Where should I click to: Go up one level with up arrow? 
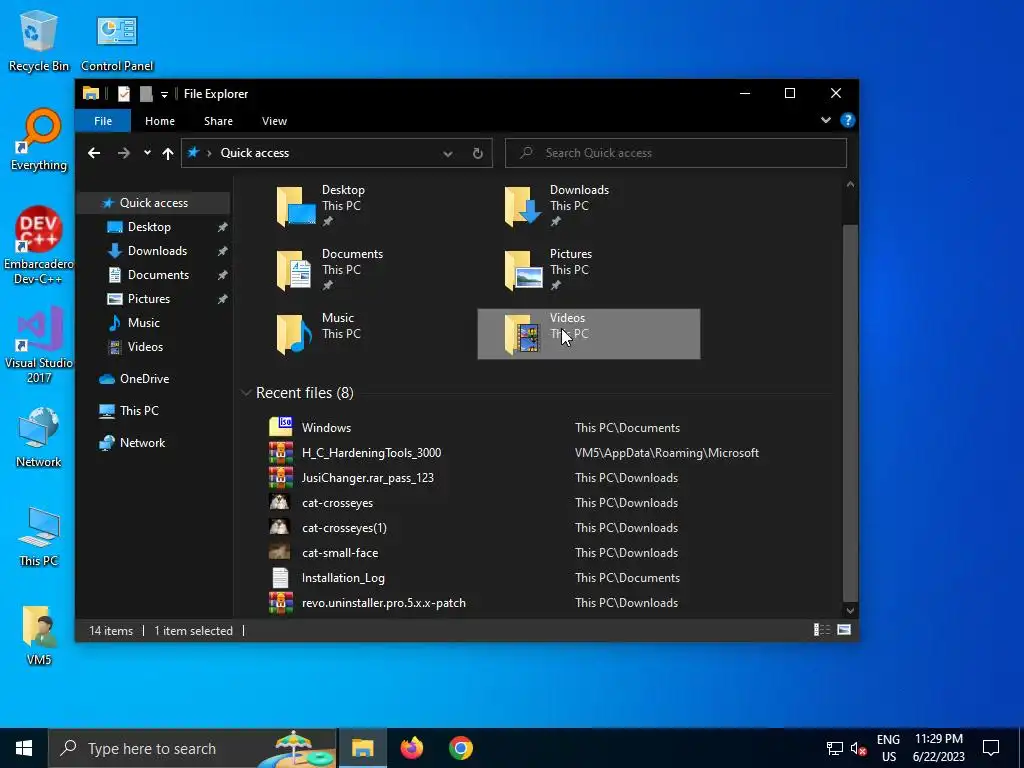(x=168, y=153)
